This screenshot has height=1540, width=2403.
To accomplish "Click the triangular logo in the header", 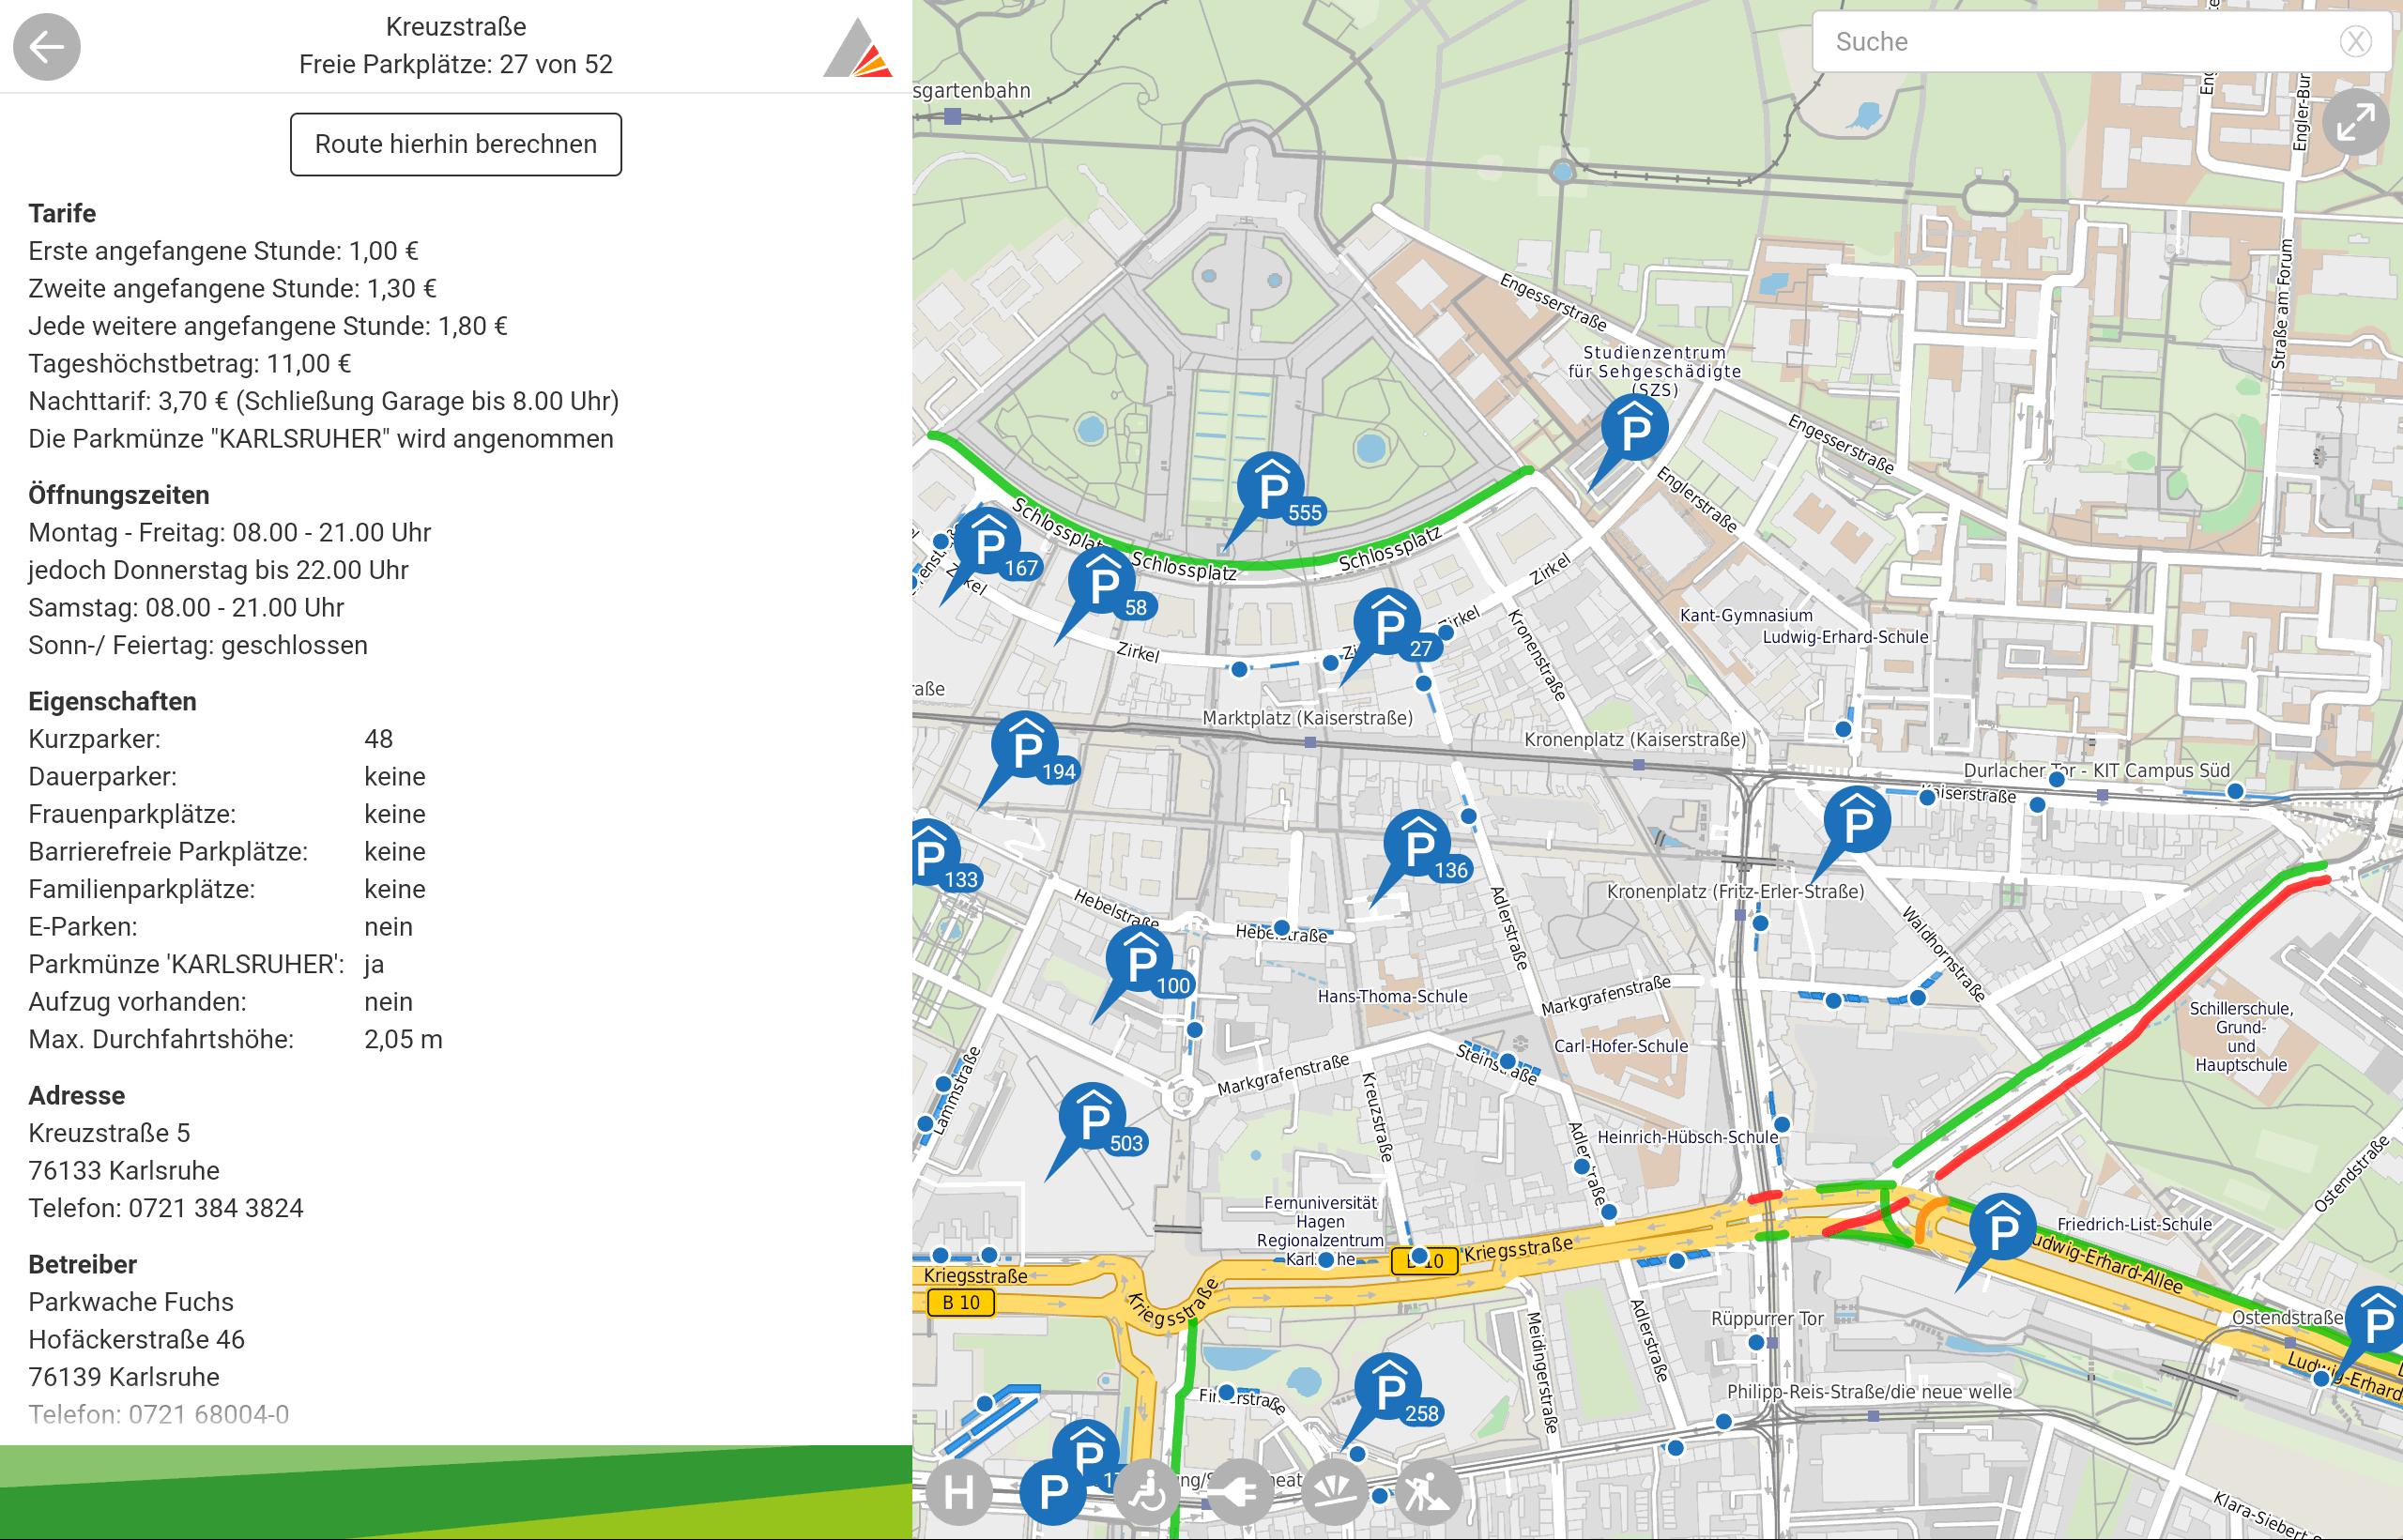I will pyautogui.click(x=857, y=47).
